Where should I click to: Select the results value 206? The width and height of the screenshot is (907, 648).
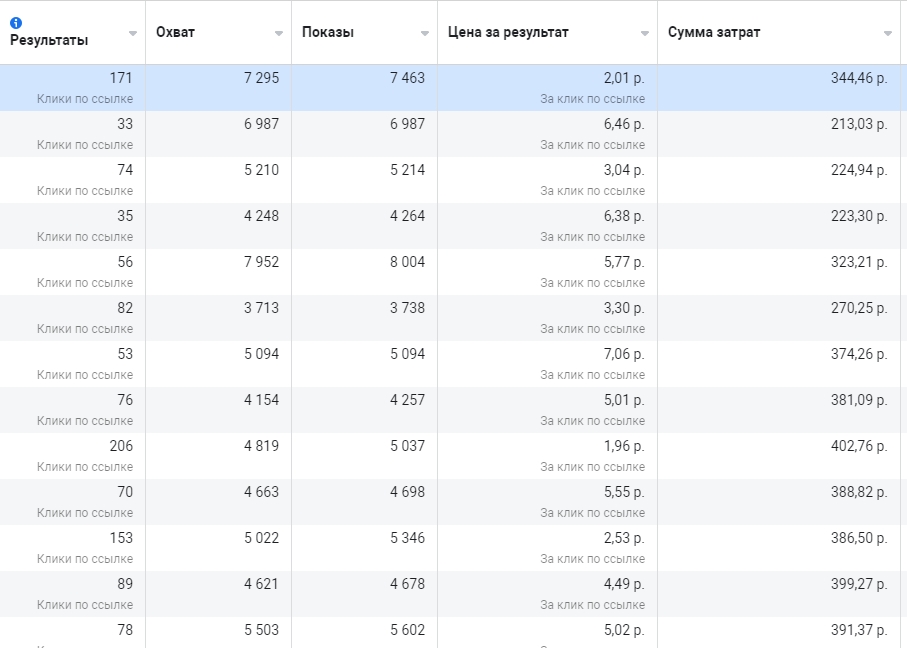(121, 446)
